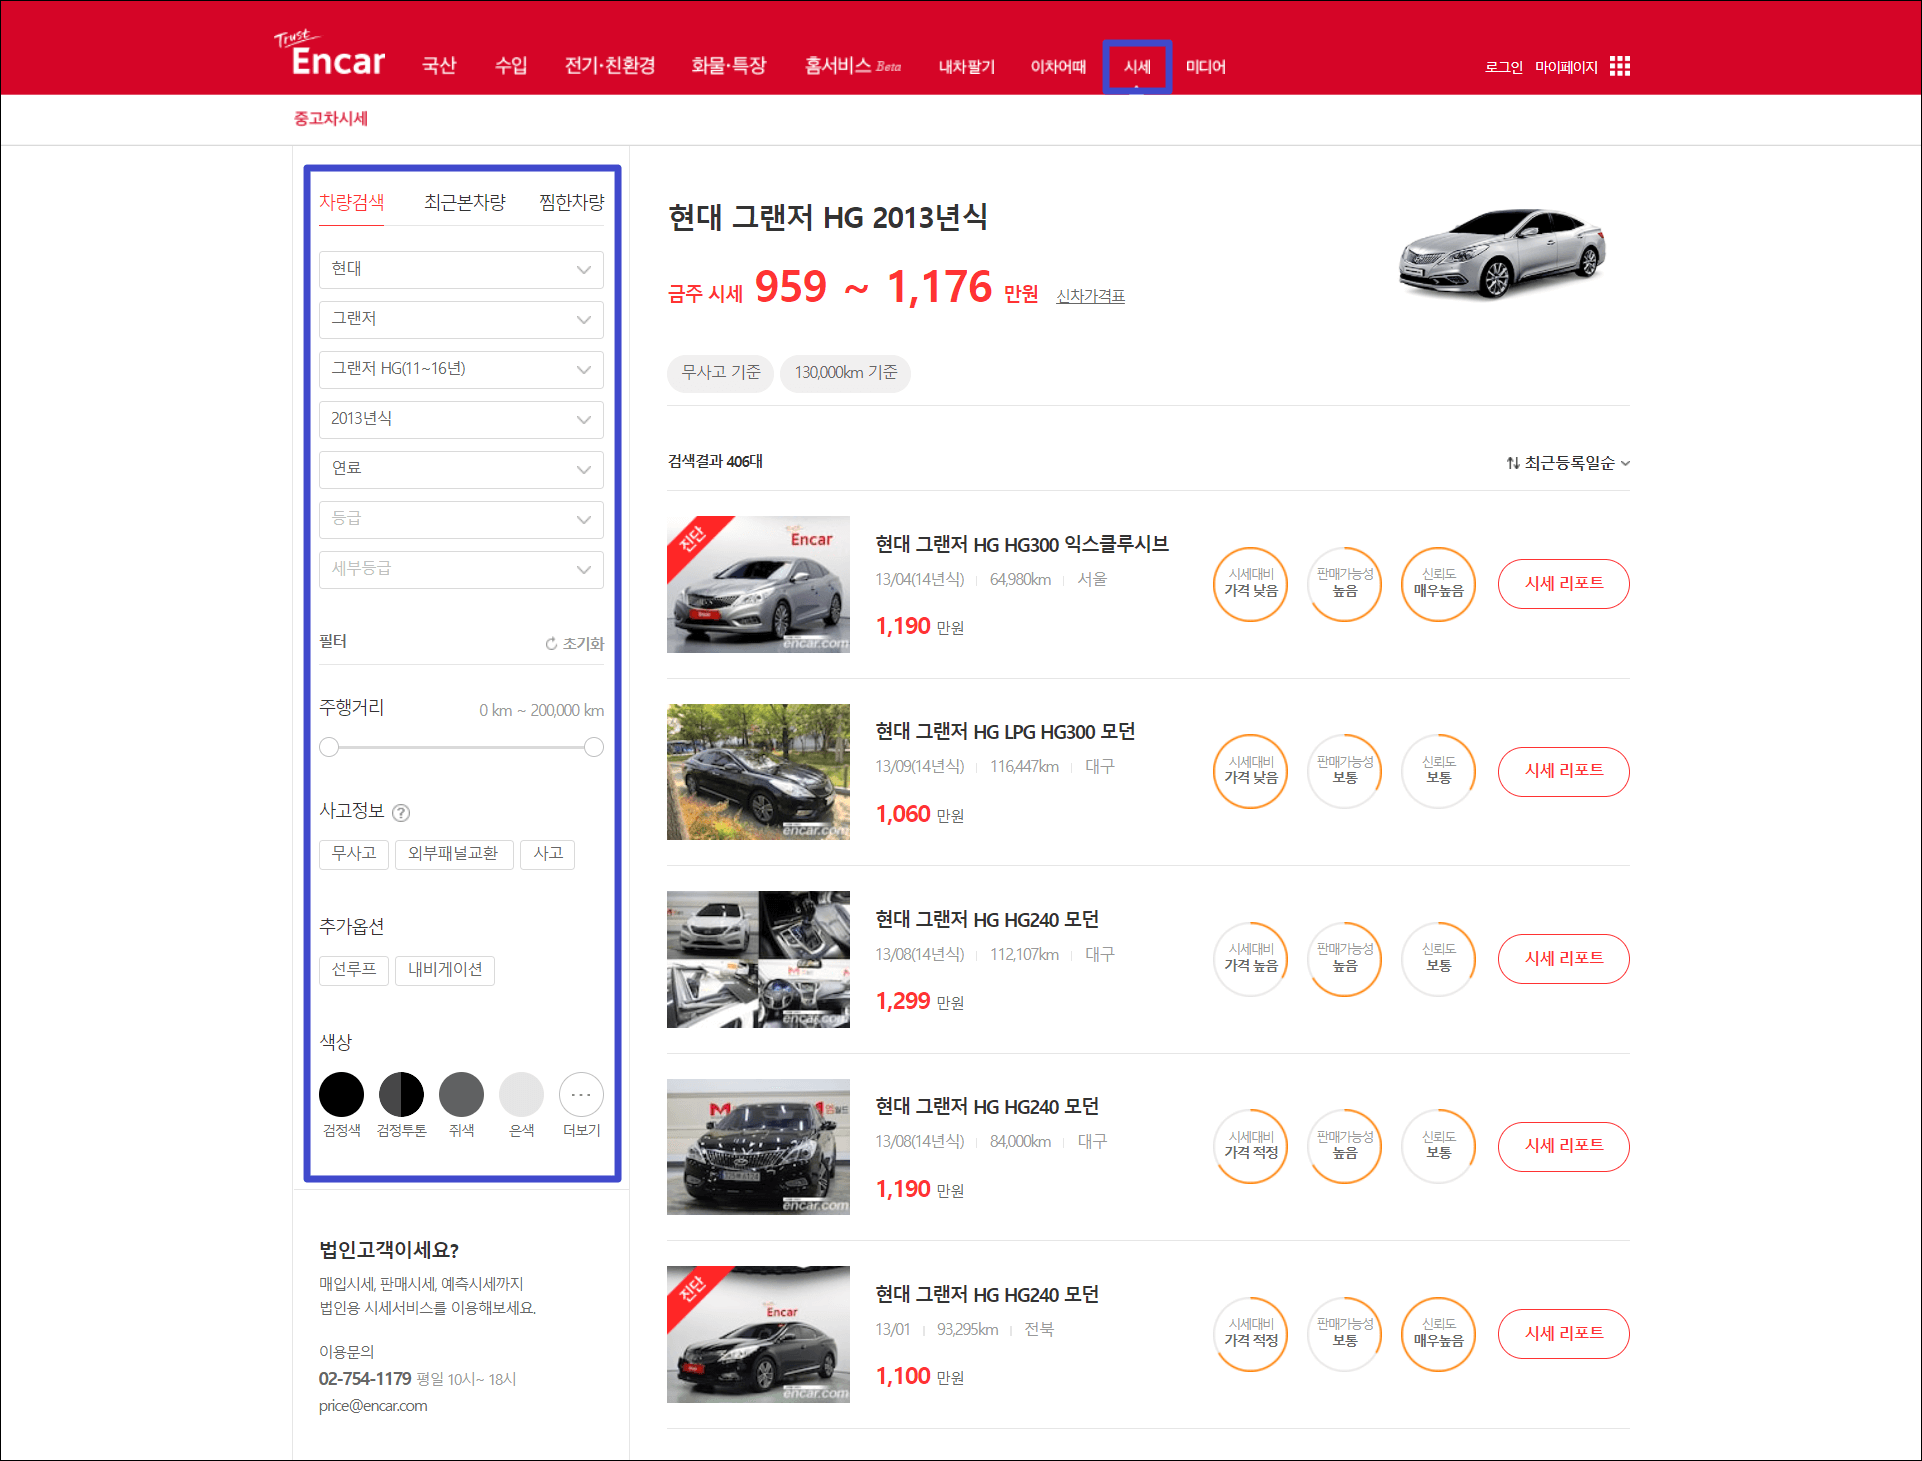The image size is (1922, 1461).
Task: Click the sort arrows icon beside 최근등록일순
Action: click(x=1513, y=463)
